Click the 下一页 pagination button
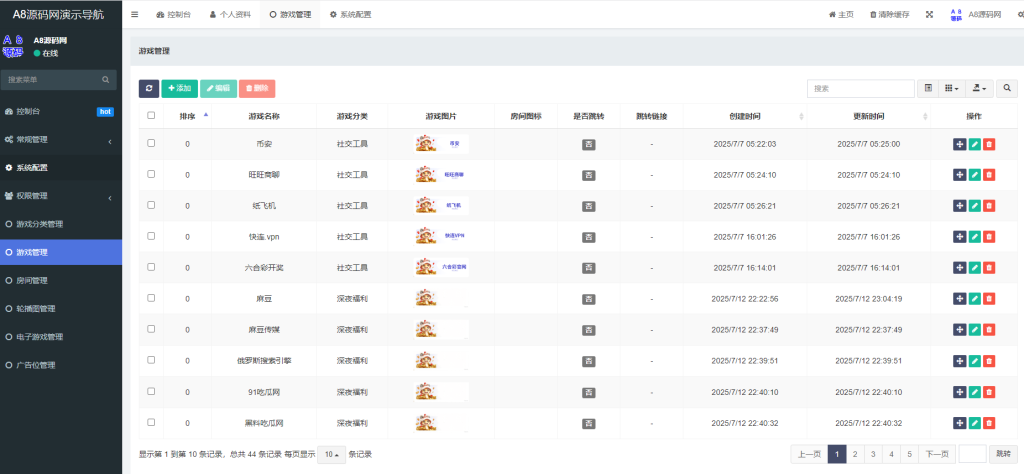Screen dimensions: 1024x474 (x=937, y=454)
